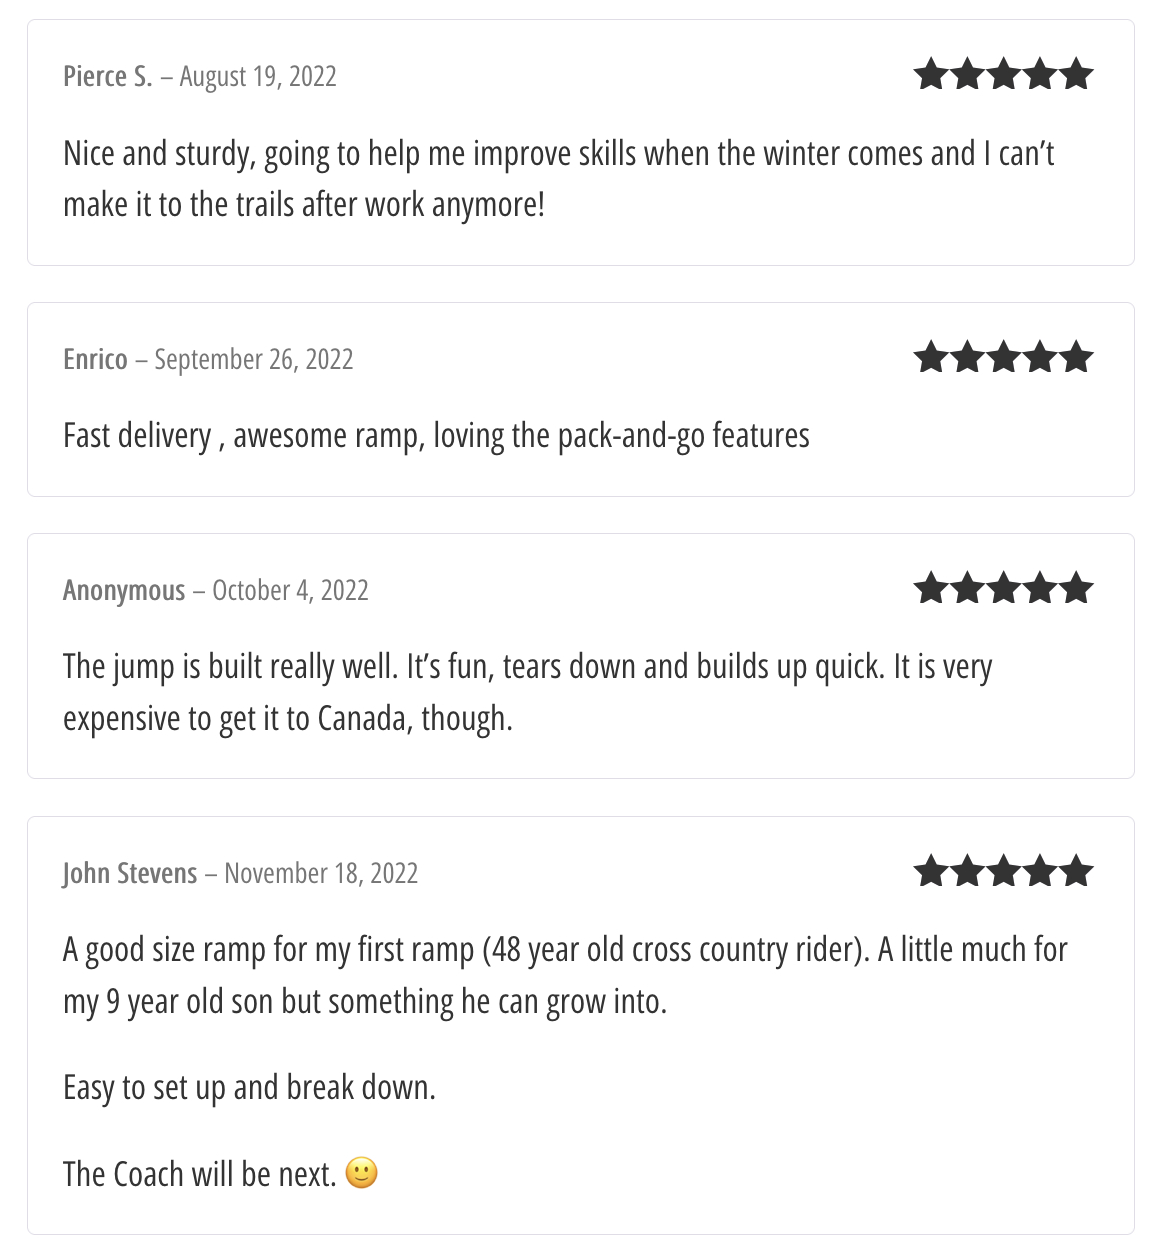The width and height of the screenshot is (1160, 1242).
Task: Click the middle star of Enrico's rating
Action: pos(1004,358)
